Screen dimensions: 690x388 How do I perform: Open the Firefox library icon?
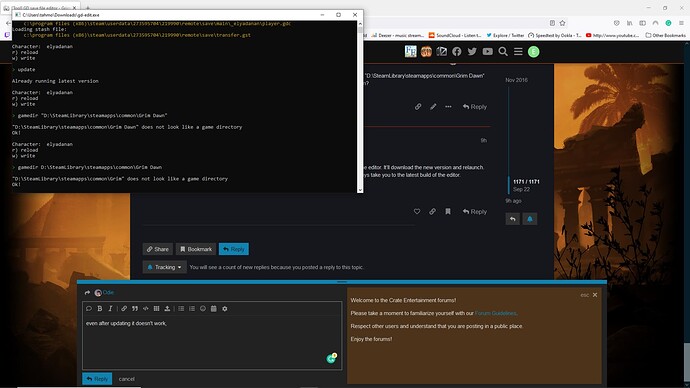630,23
